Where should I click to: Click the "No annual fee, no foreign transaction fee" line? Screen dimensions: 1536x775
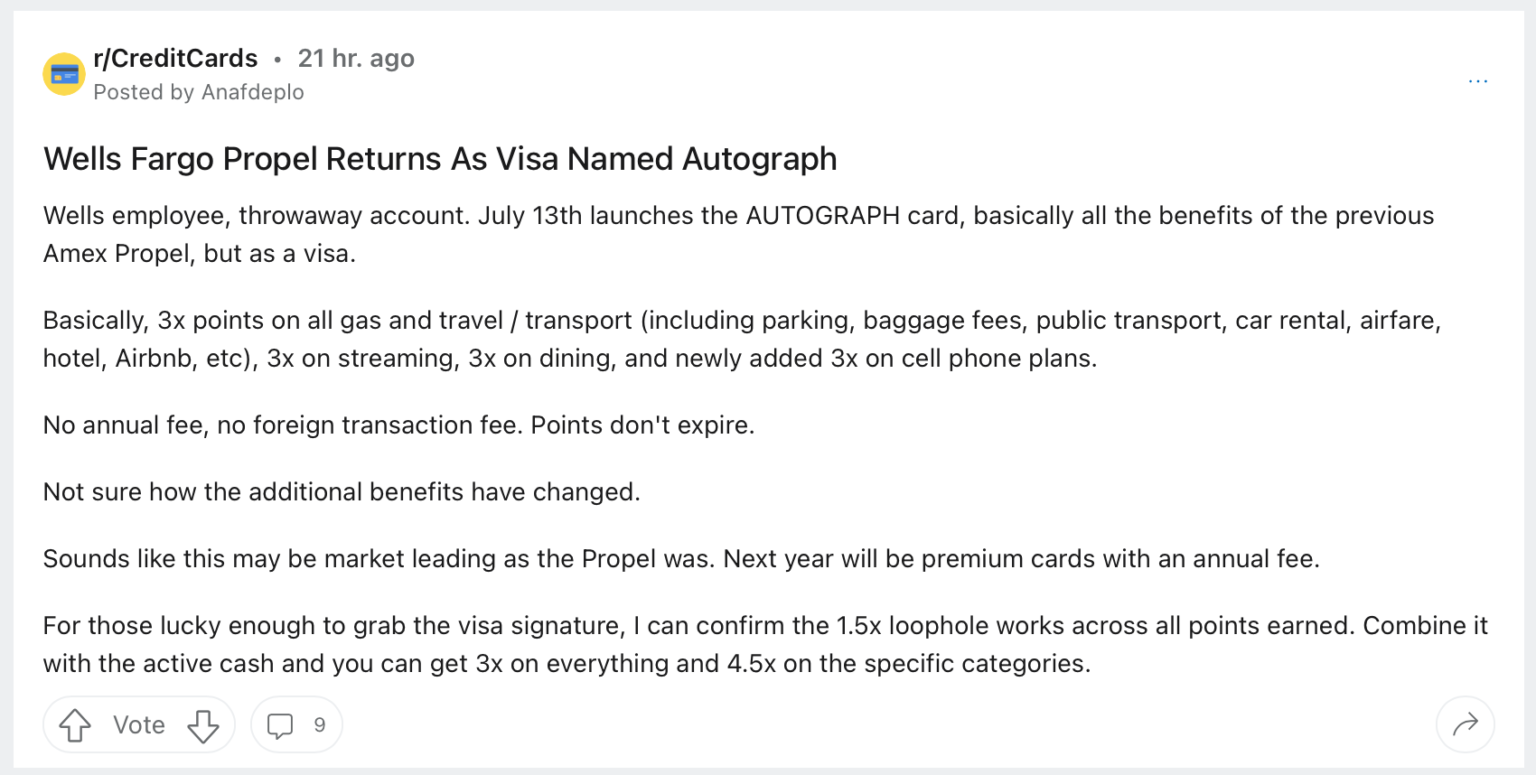[x=399, y=425]
